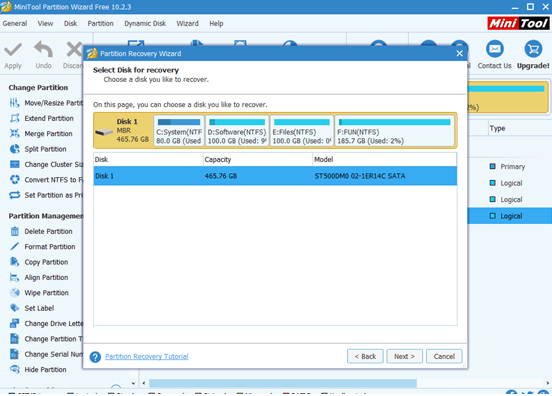Click sidebar scroll down arrow
552x396 pixels.
click(133, 383)
